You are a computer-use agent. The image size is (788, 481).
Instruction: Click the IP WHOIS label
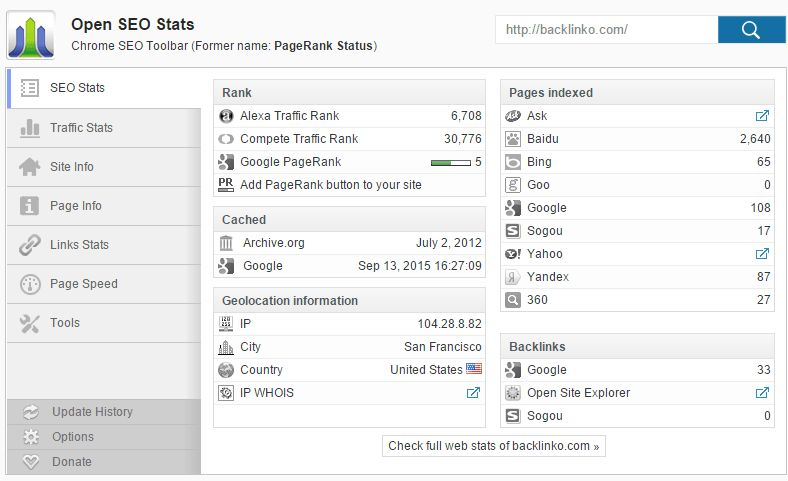pos(267,393)
